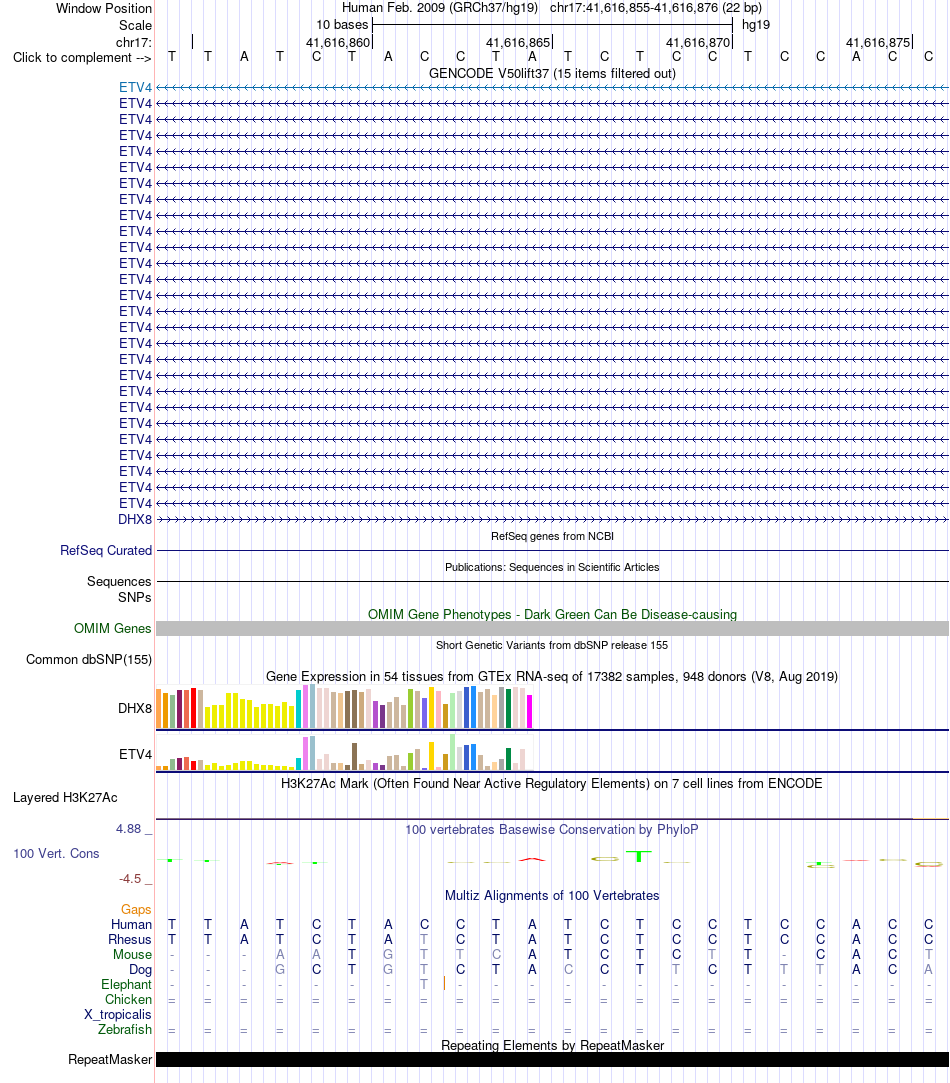Click the 'Rhesus' alignment row label
The image size is (950, 1083).
130,939
